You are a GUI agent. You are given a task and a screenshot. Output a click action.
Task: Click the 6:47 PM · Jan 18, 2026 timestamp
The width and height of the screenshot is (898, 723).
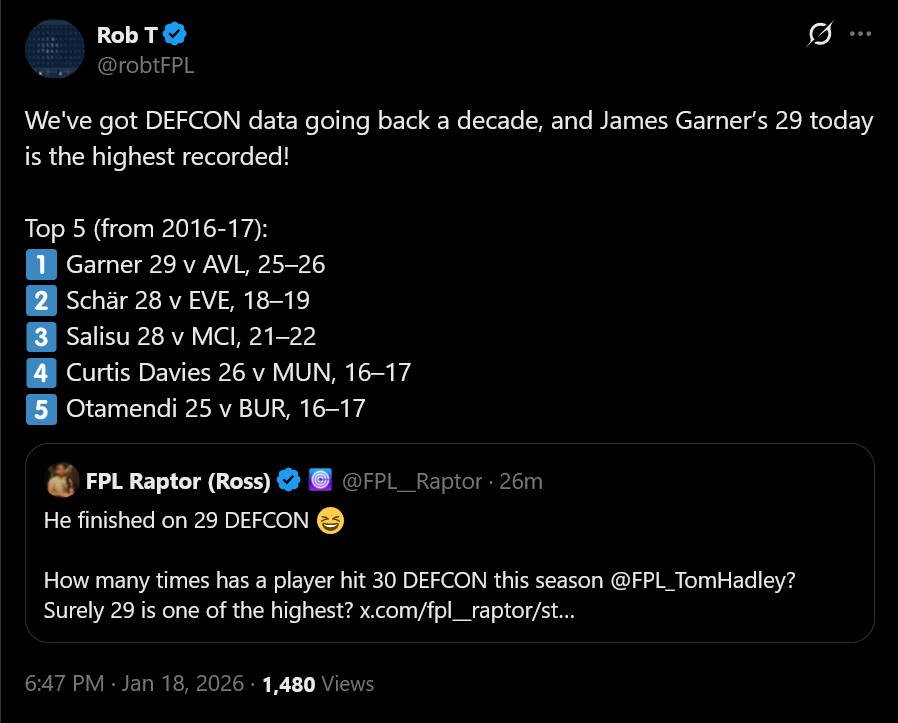click(135, 684)
